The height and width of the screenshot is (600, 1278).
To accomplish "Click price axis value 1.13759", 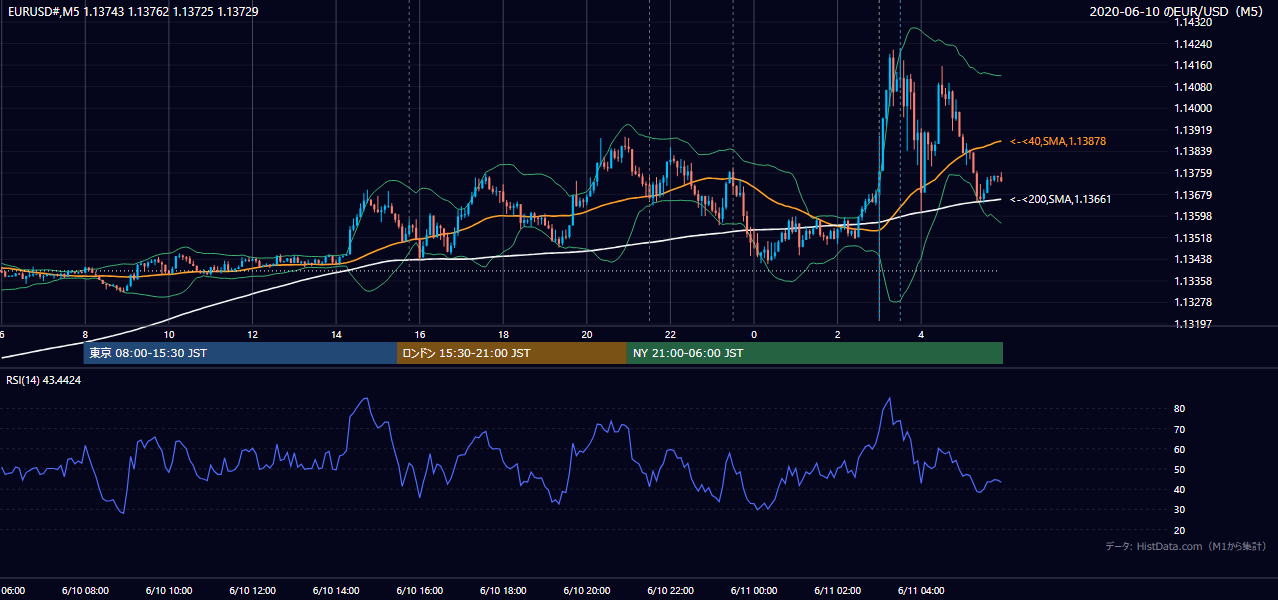I will (x=1192, y=173).
